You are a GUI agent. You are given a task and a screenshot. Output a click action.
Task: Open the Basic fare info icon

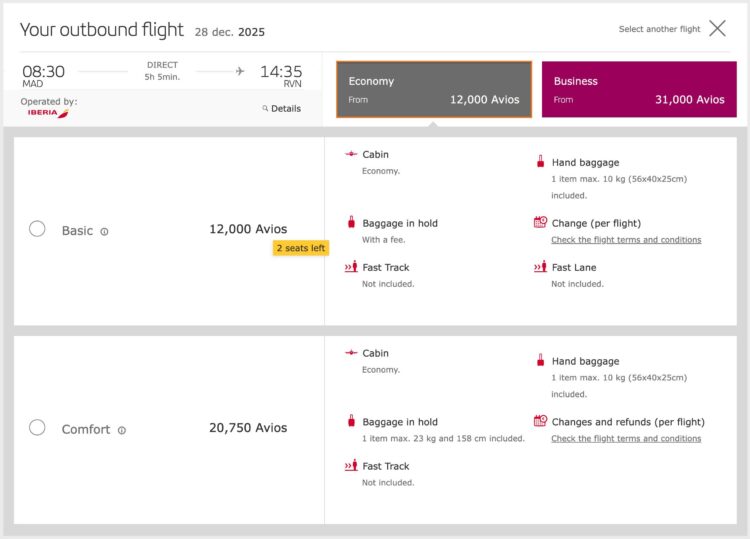click(x=104, y=231)
